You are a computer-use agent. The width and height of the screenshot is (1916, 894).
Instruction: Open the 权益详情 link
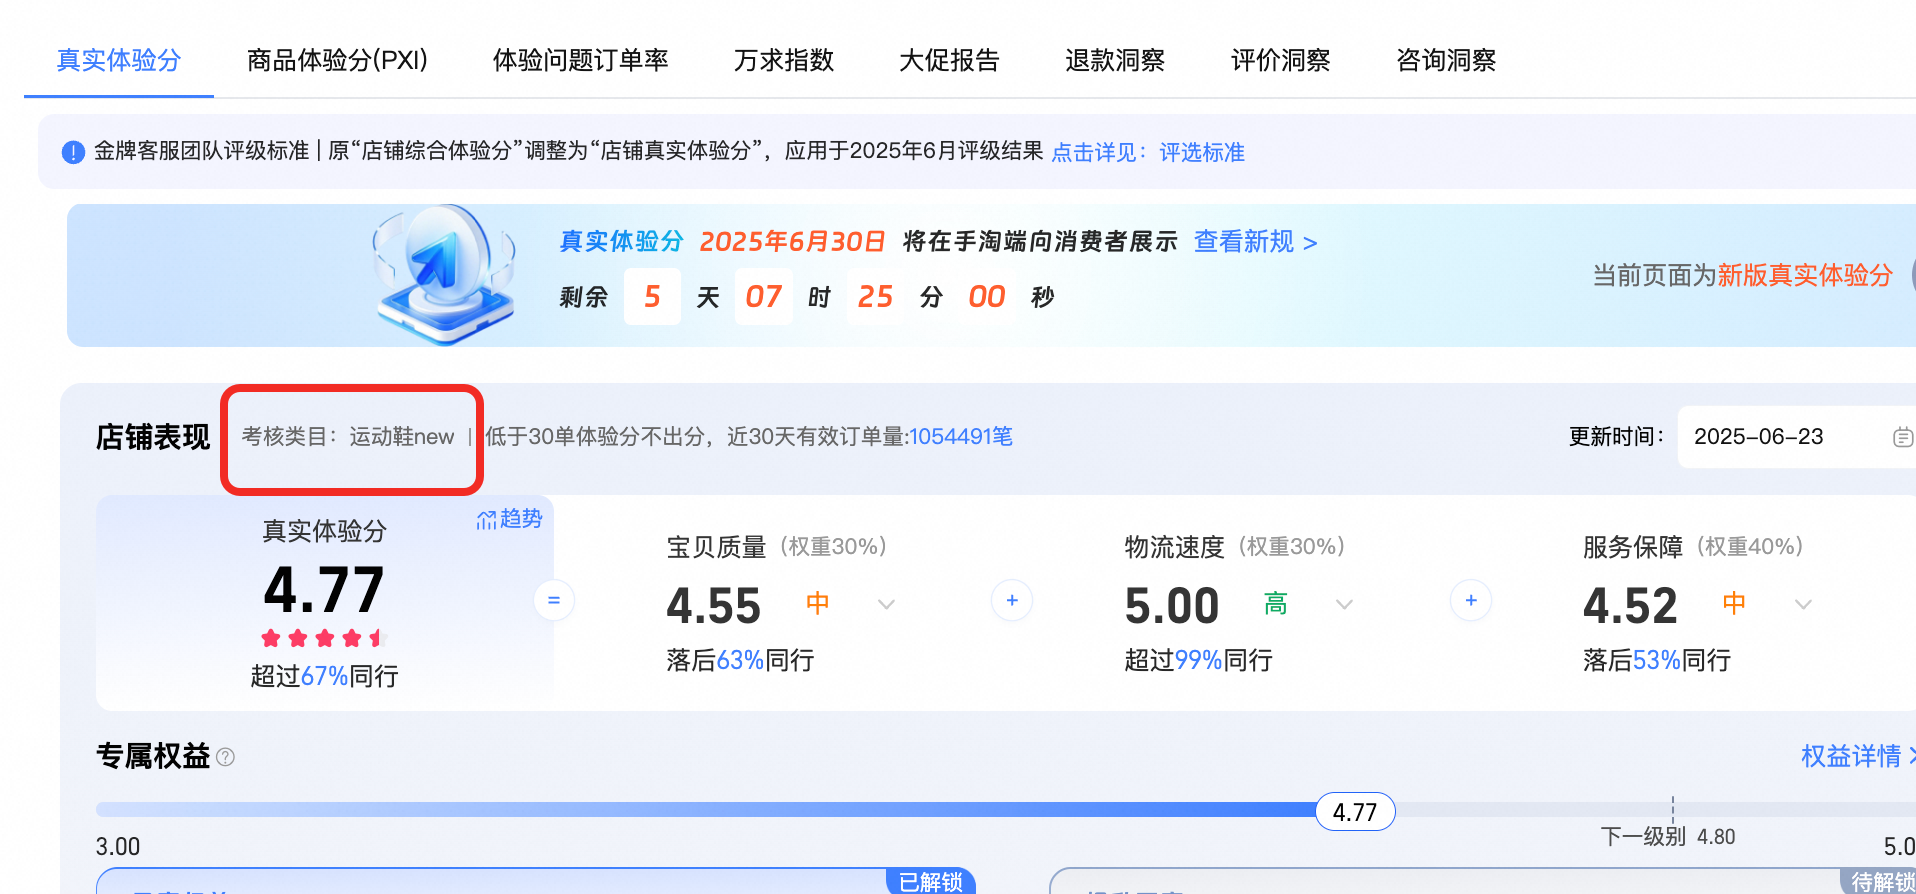tap(1858, 756)
